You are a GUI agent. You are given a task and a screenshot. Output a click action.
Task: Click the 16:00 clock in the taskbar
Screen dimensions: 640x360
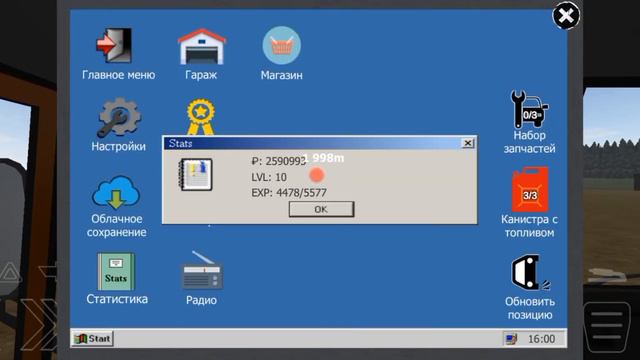[x=541, y=339]
